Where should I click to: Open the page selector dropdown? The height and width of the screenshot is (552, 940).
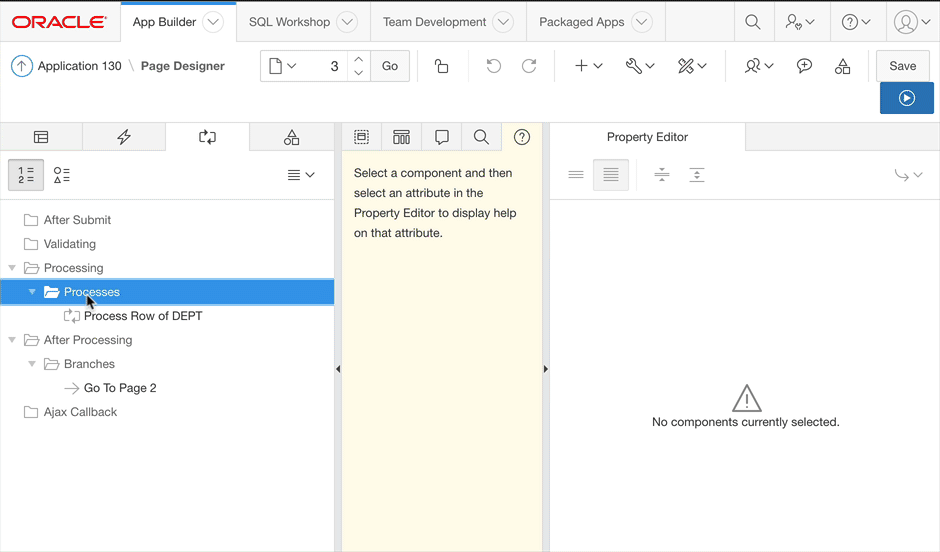pyautogui.click(x=282, y=66)
